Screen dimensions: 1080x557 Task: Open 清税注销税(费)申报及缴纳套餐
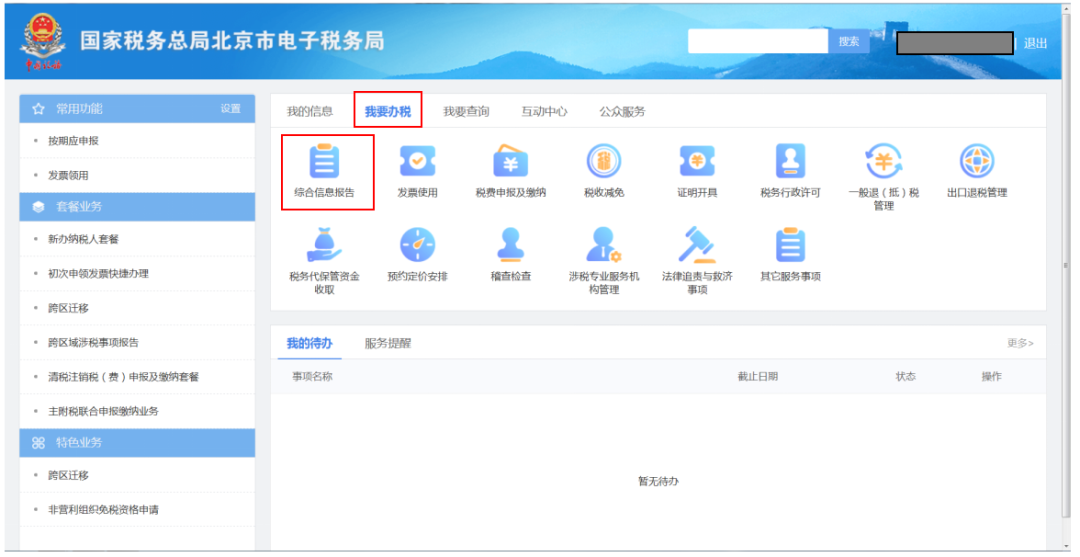coord(123,377)
